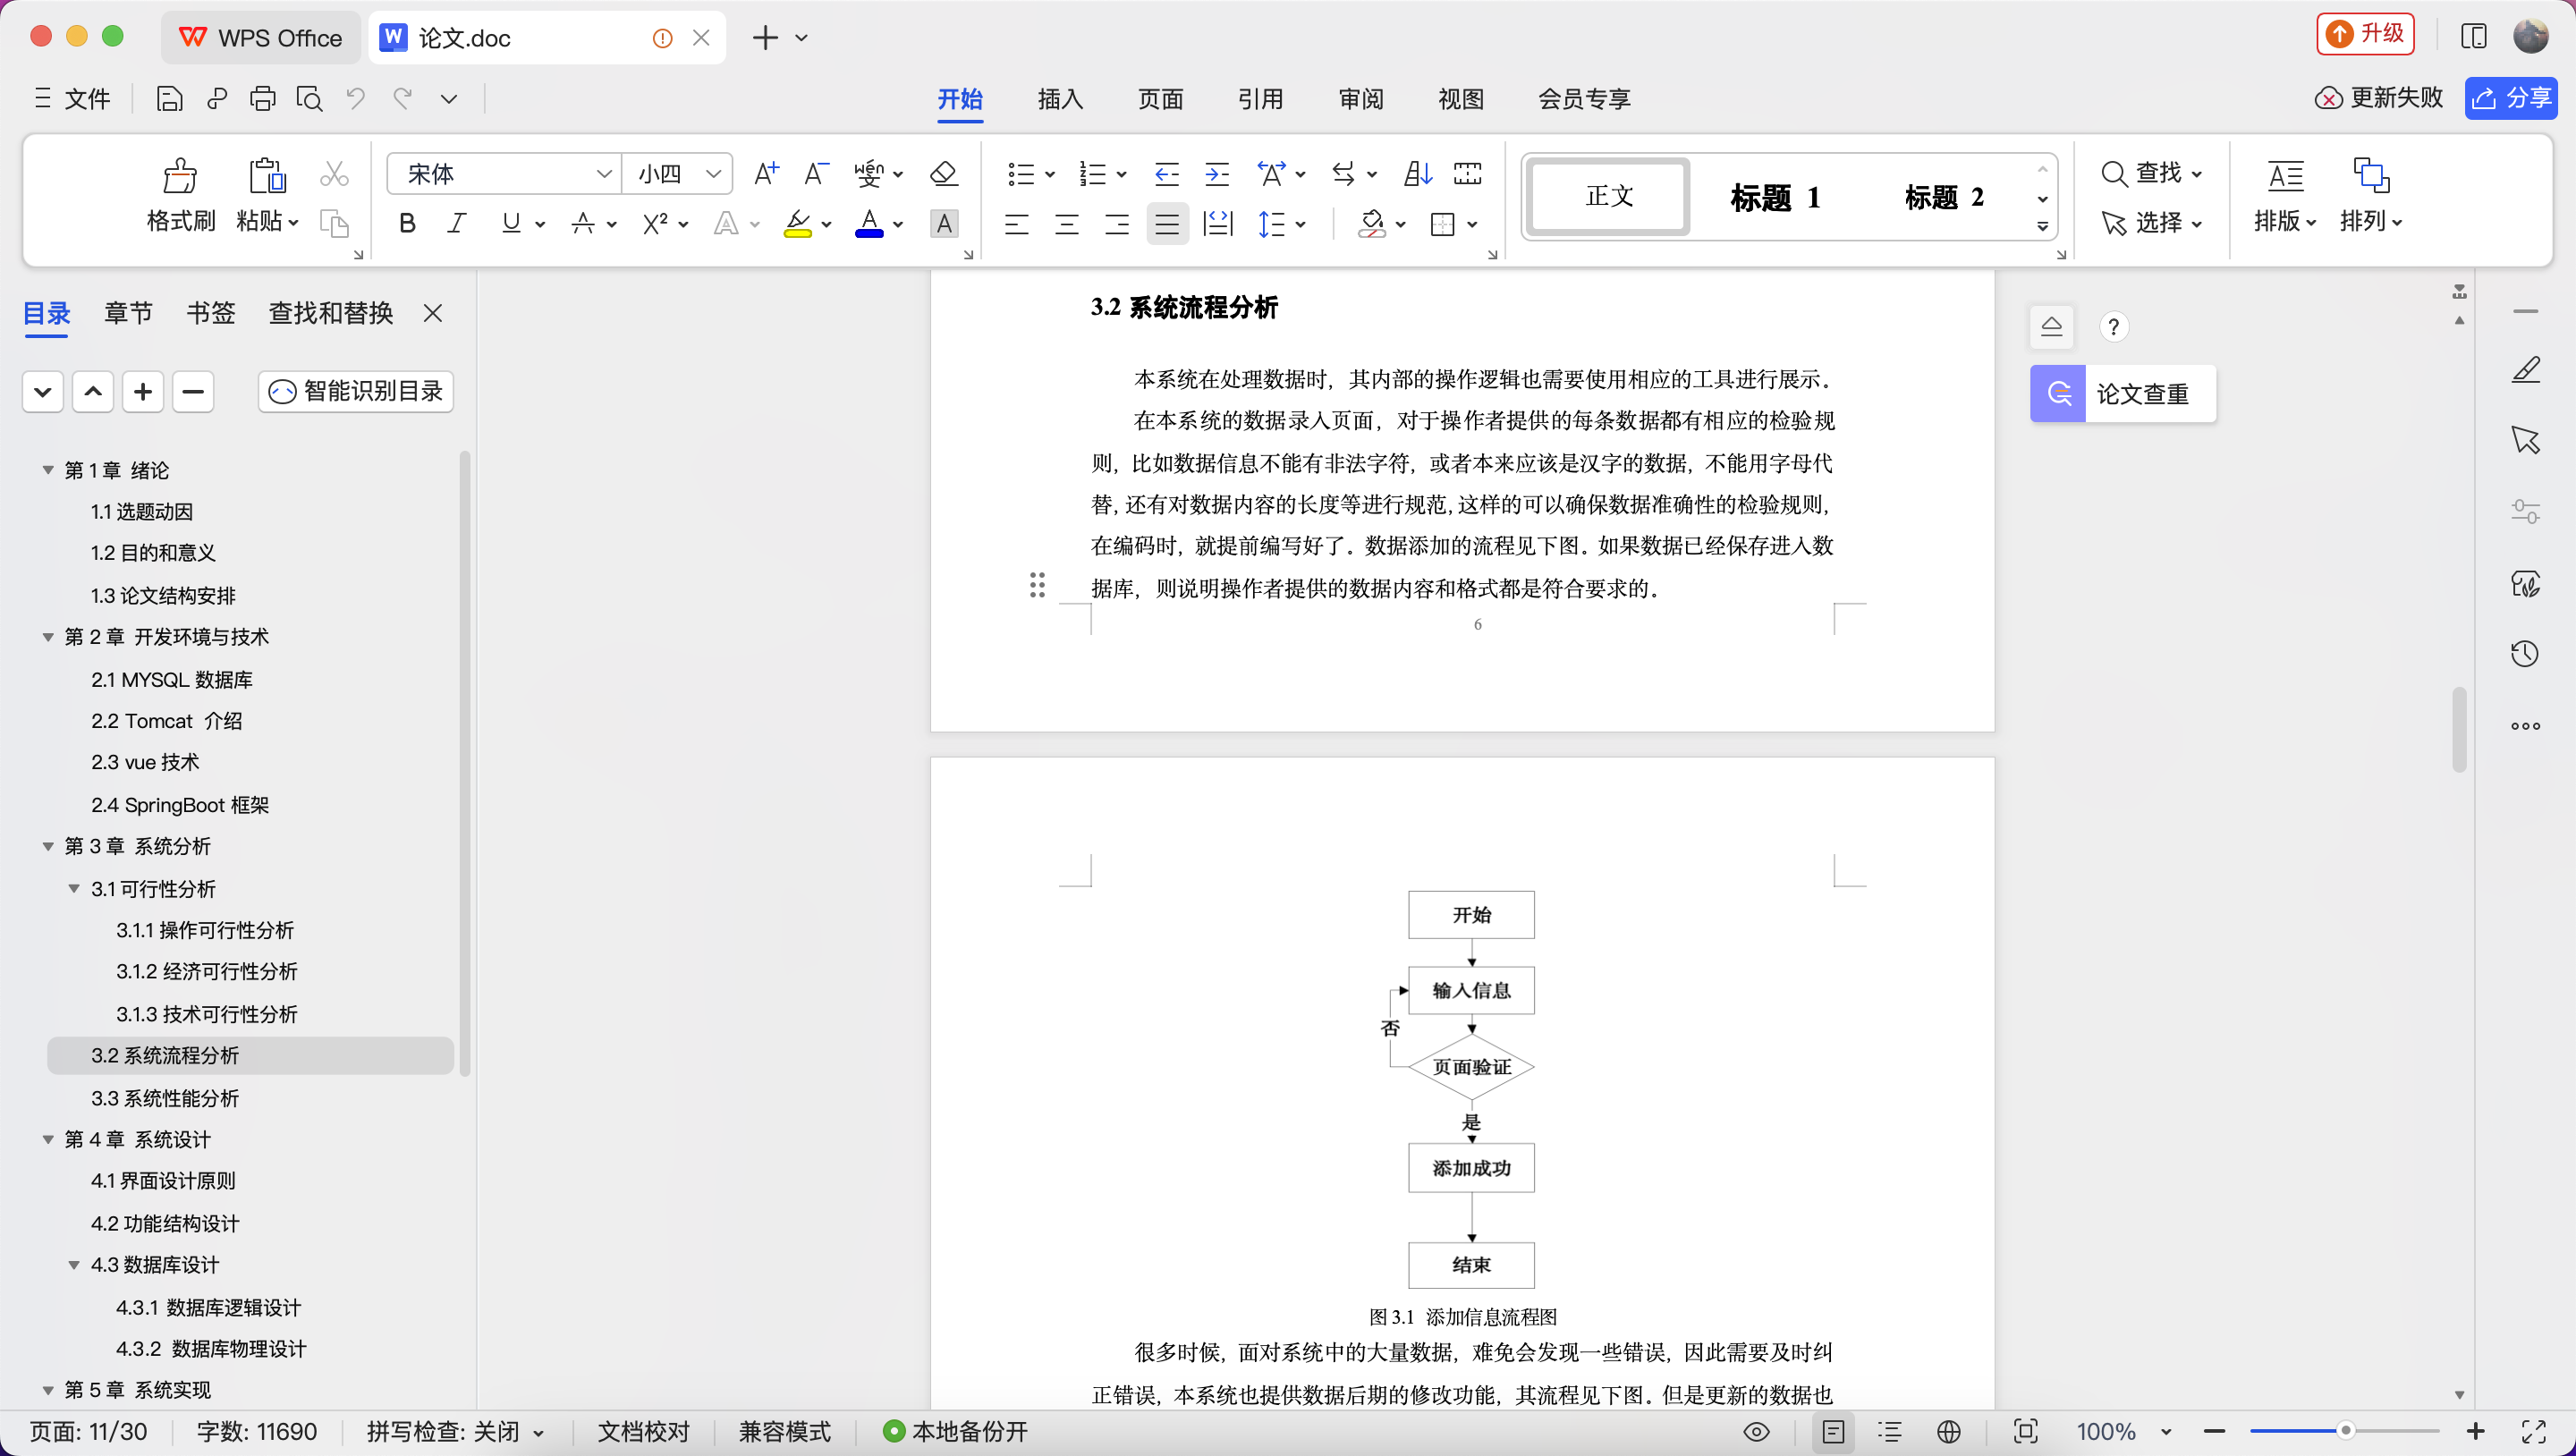Click the print icon in quick toolbar
This screenshot has height=1456, width=2576.
coord(263,99)
